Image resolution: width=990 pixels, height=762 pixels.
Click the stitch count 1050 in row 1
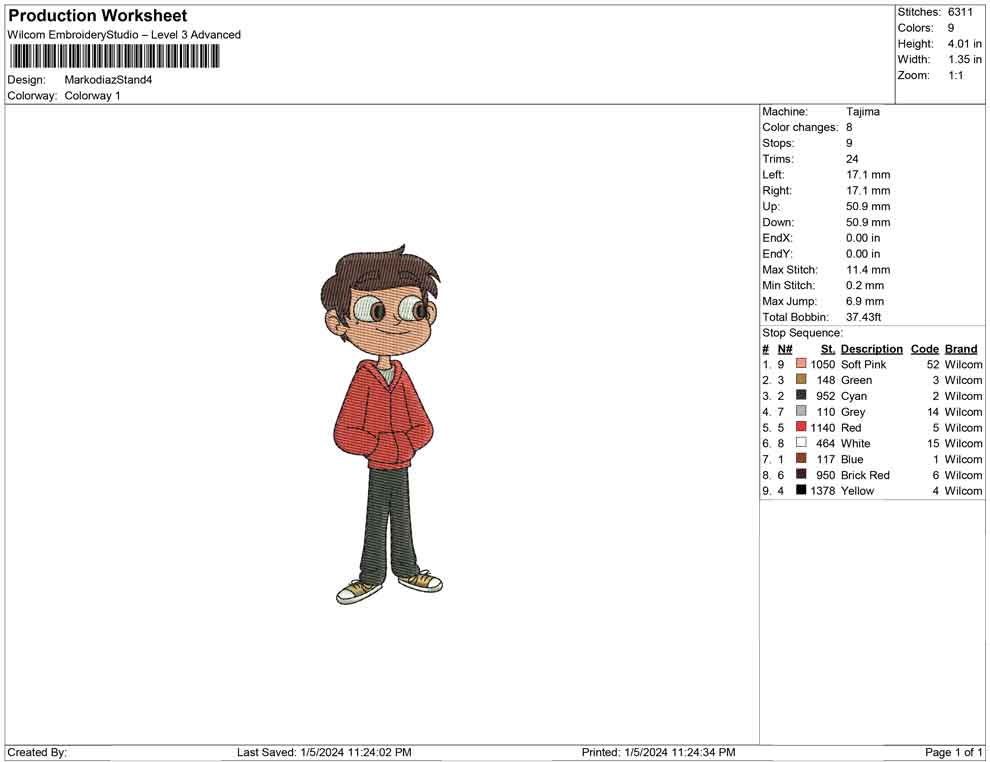[x=823, y=364]
